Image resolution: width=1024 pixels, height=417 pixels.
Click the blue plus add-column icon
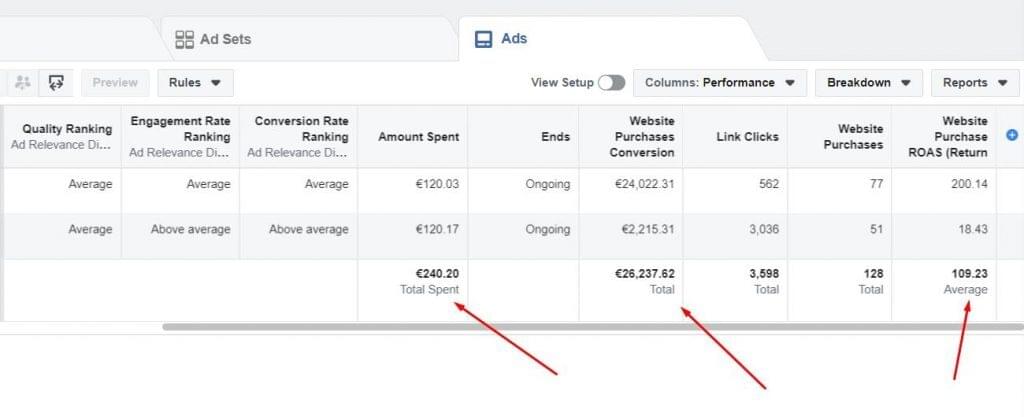[1011, 135]
